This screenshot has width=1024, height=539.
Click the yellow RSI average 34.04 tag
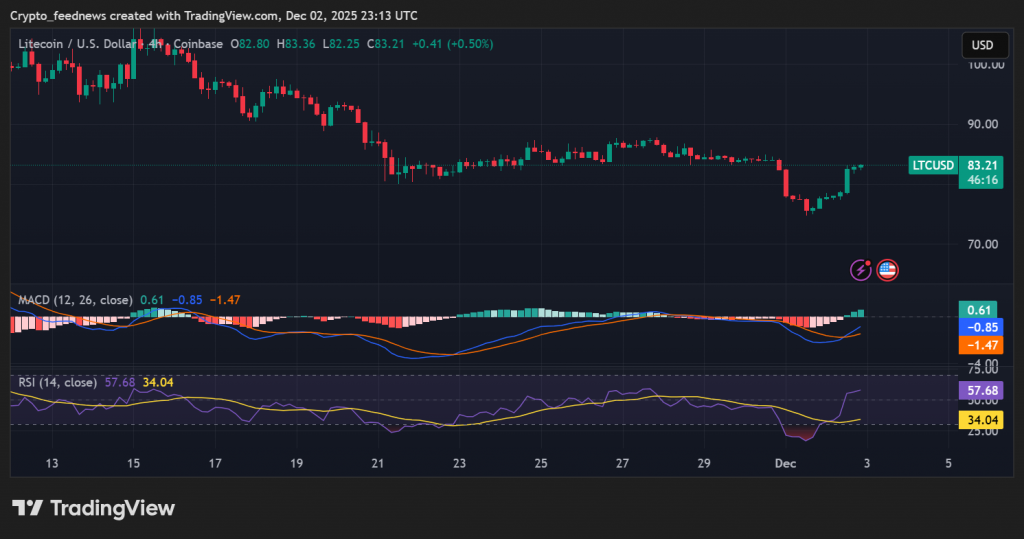(x=981, y=420)
